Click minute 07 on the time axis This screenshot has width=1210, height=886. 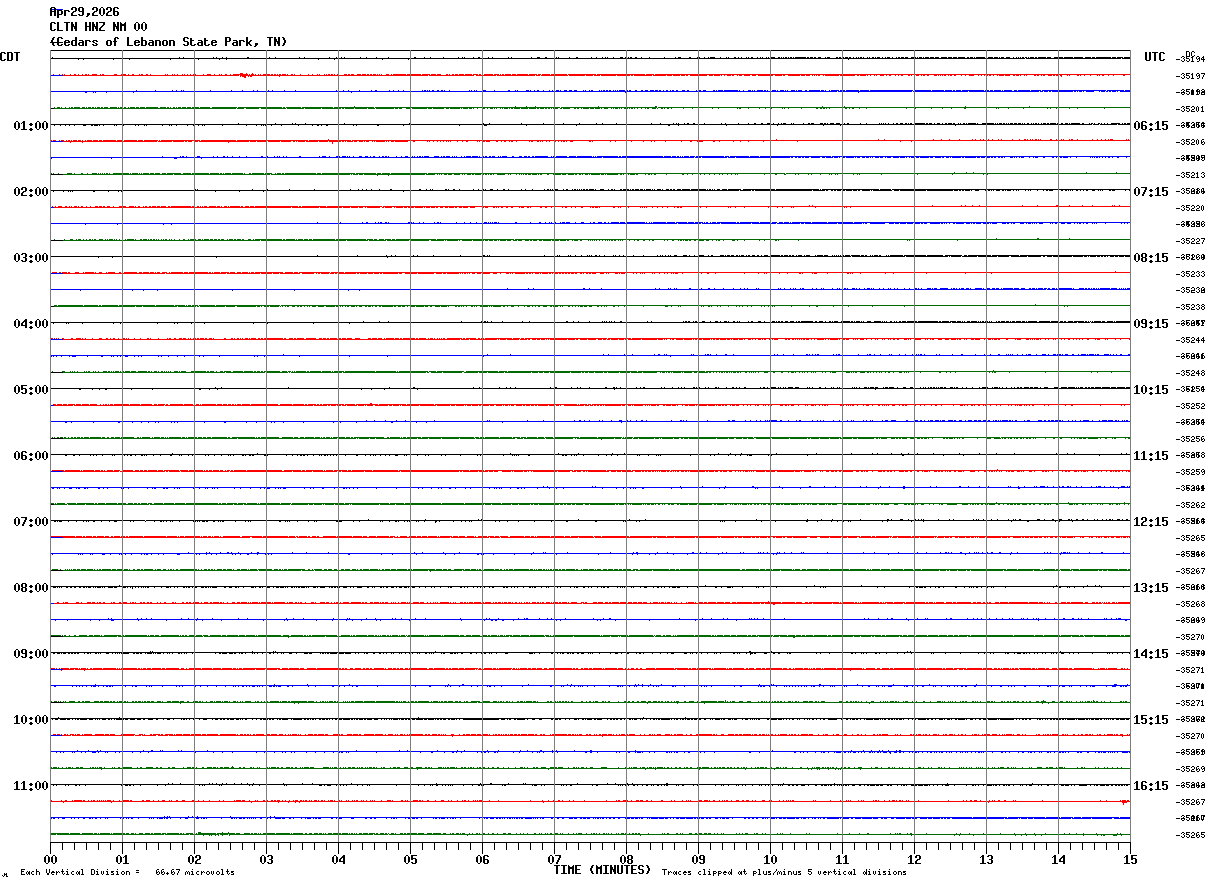tap(554, 858)
